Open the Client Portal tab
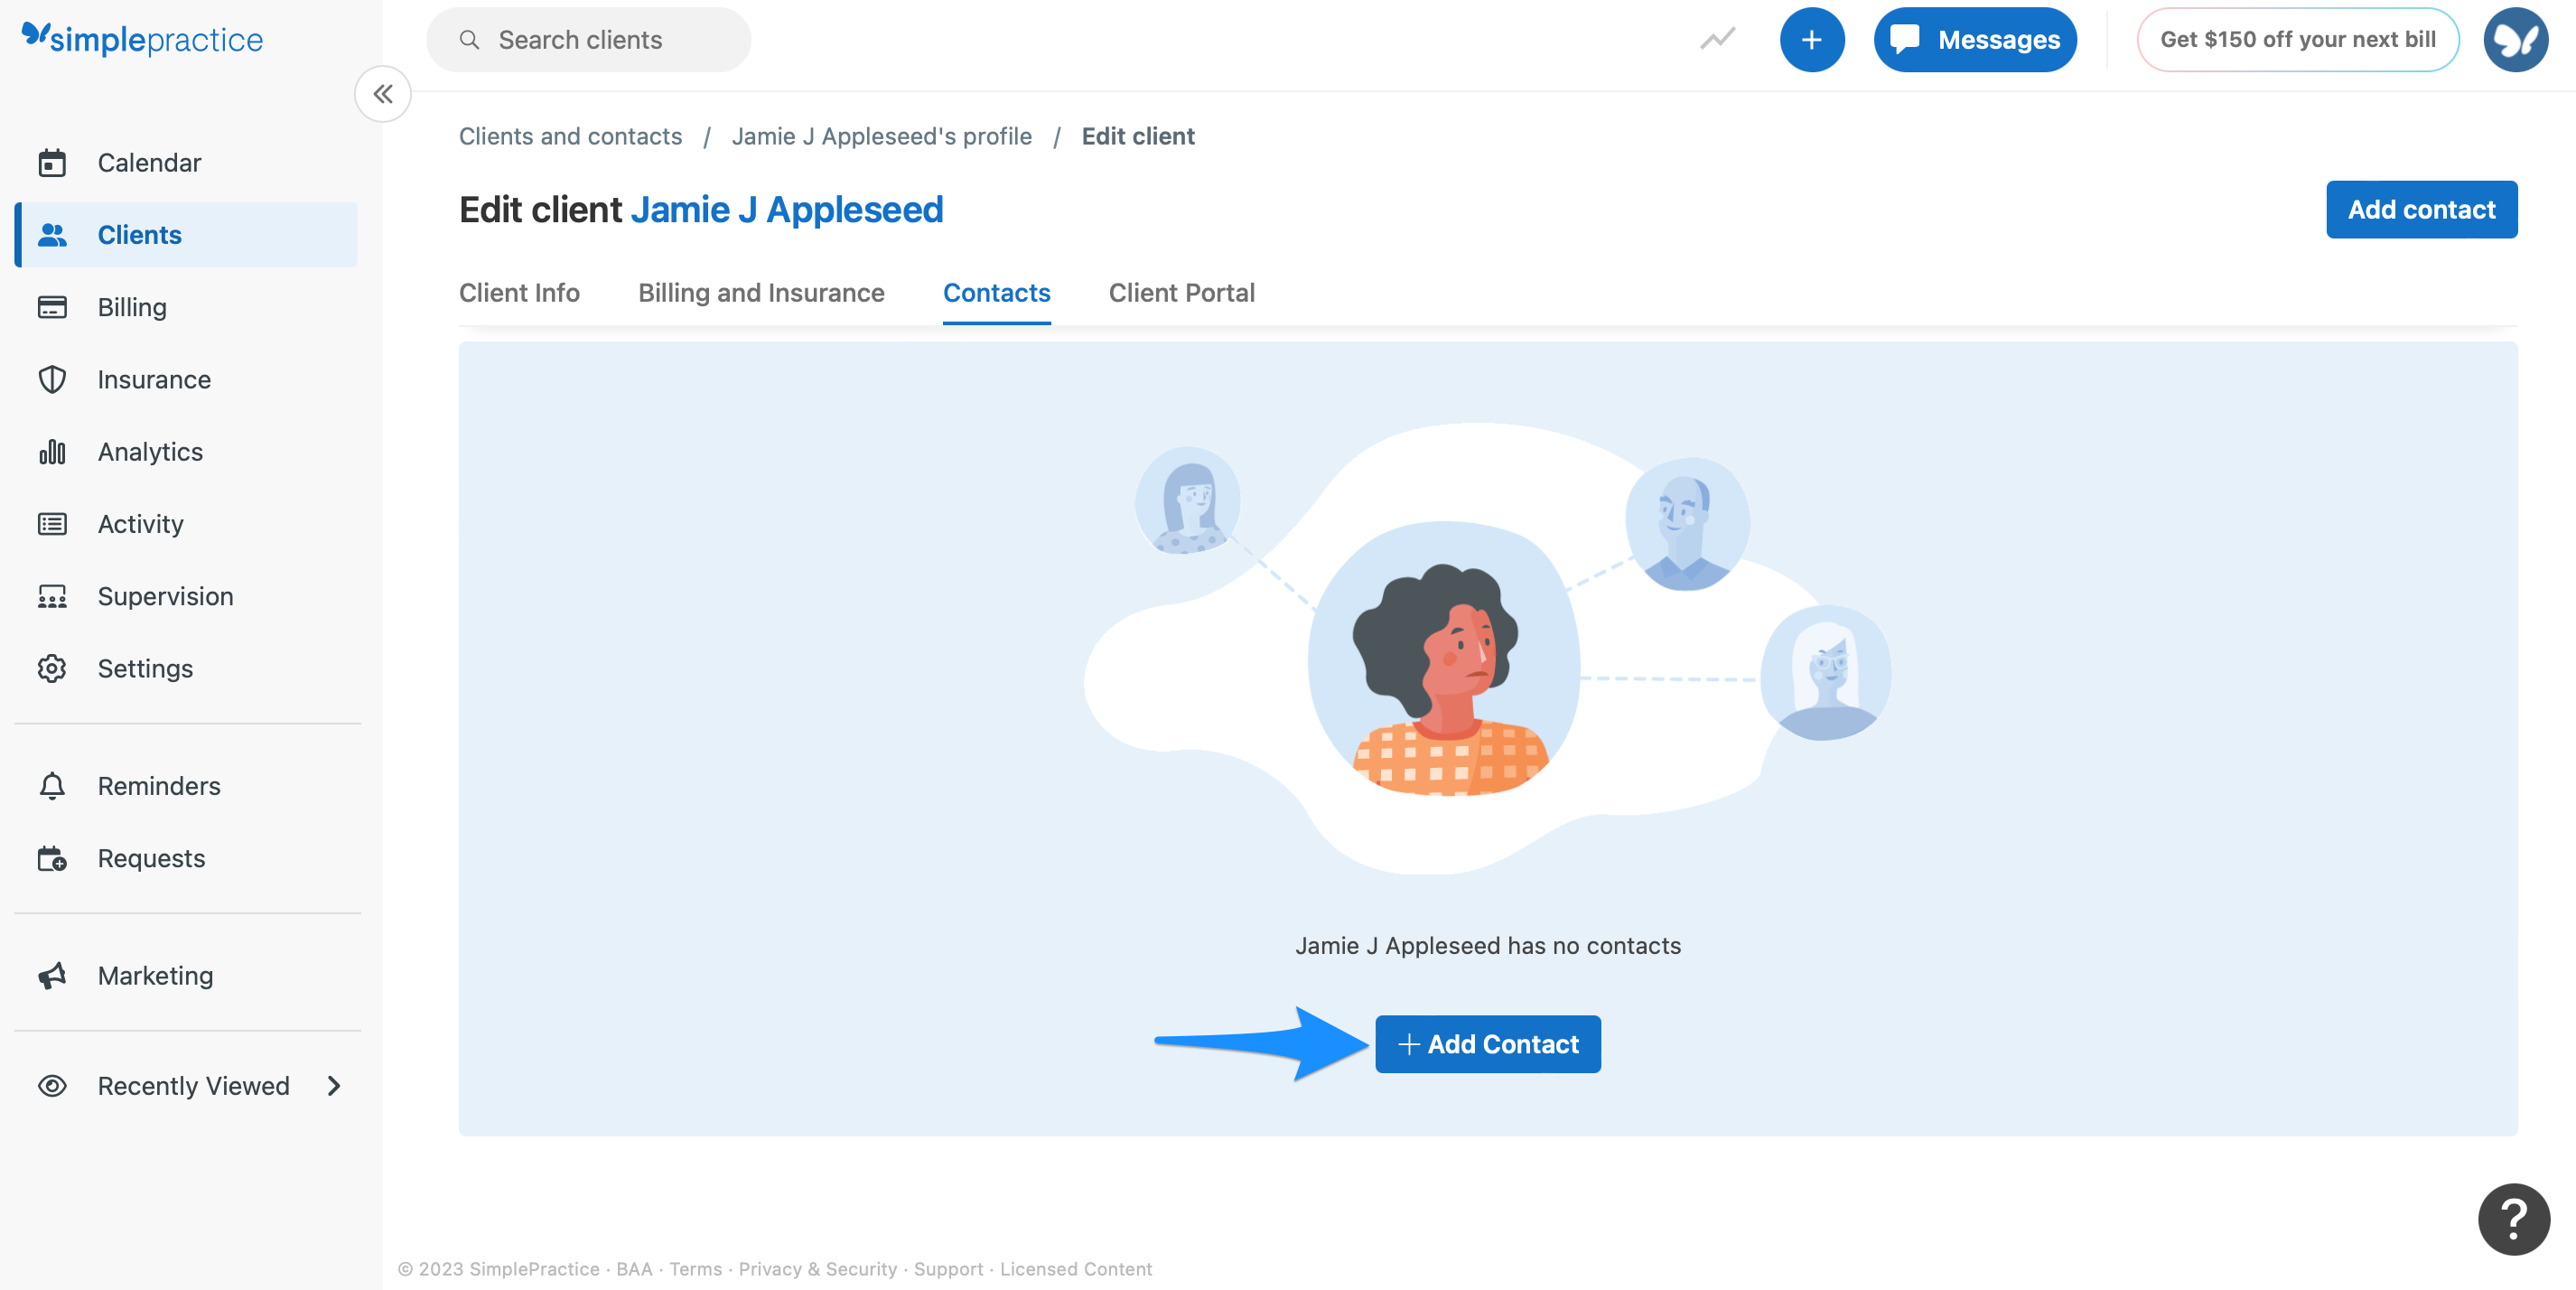The height and width of the screenshot is (1290, 2576). point(1181,293)
